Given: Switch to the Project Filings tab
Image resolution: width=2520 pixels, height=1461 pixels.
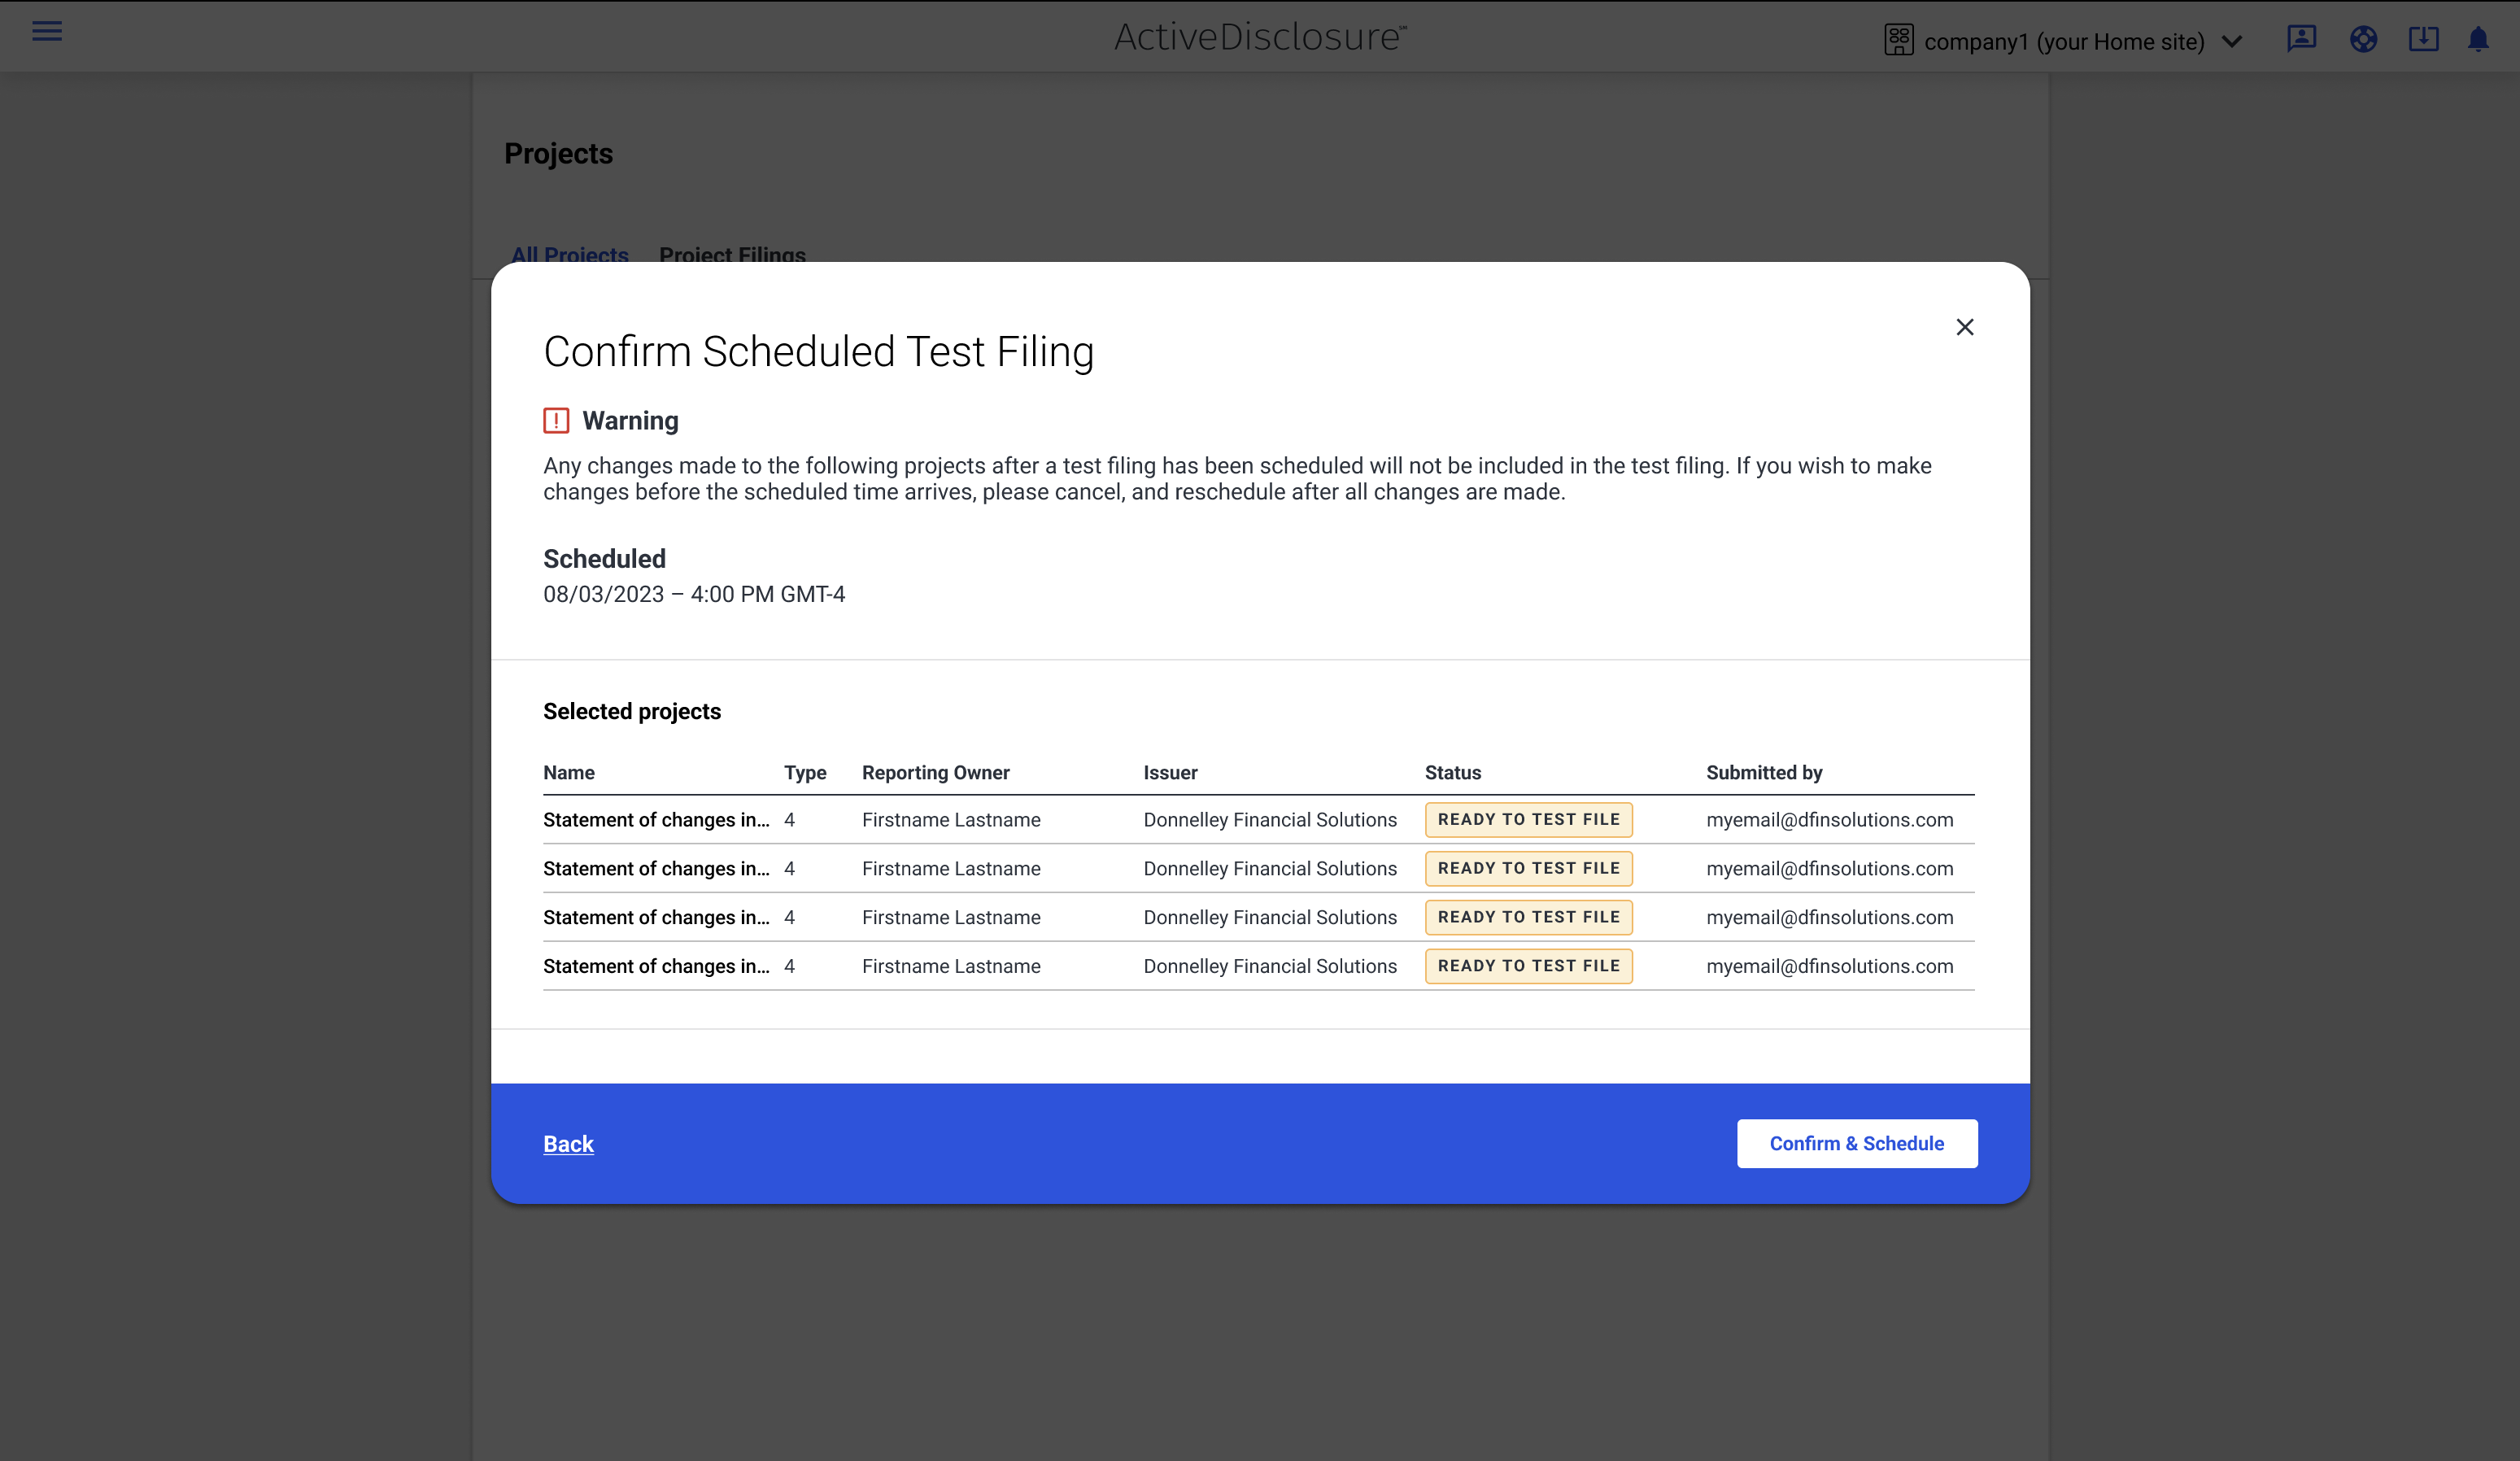Looking at the screenshot, I should point(732,254).
